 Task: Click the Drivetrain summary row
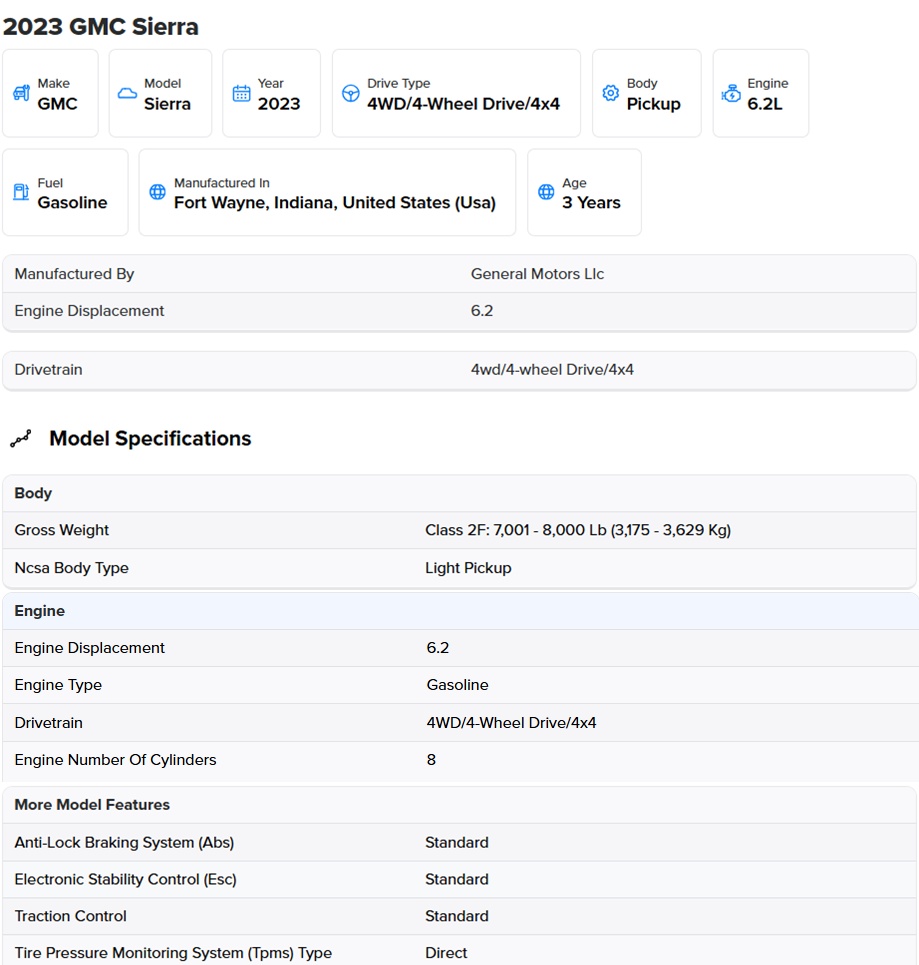click(x=459, y=370)
